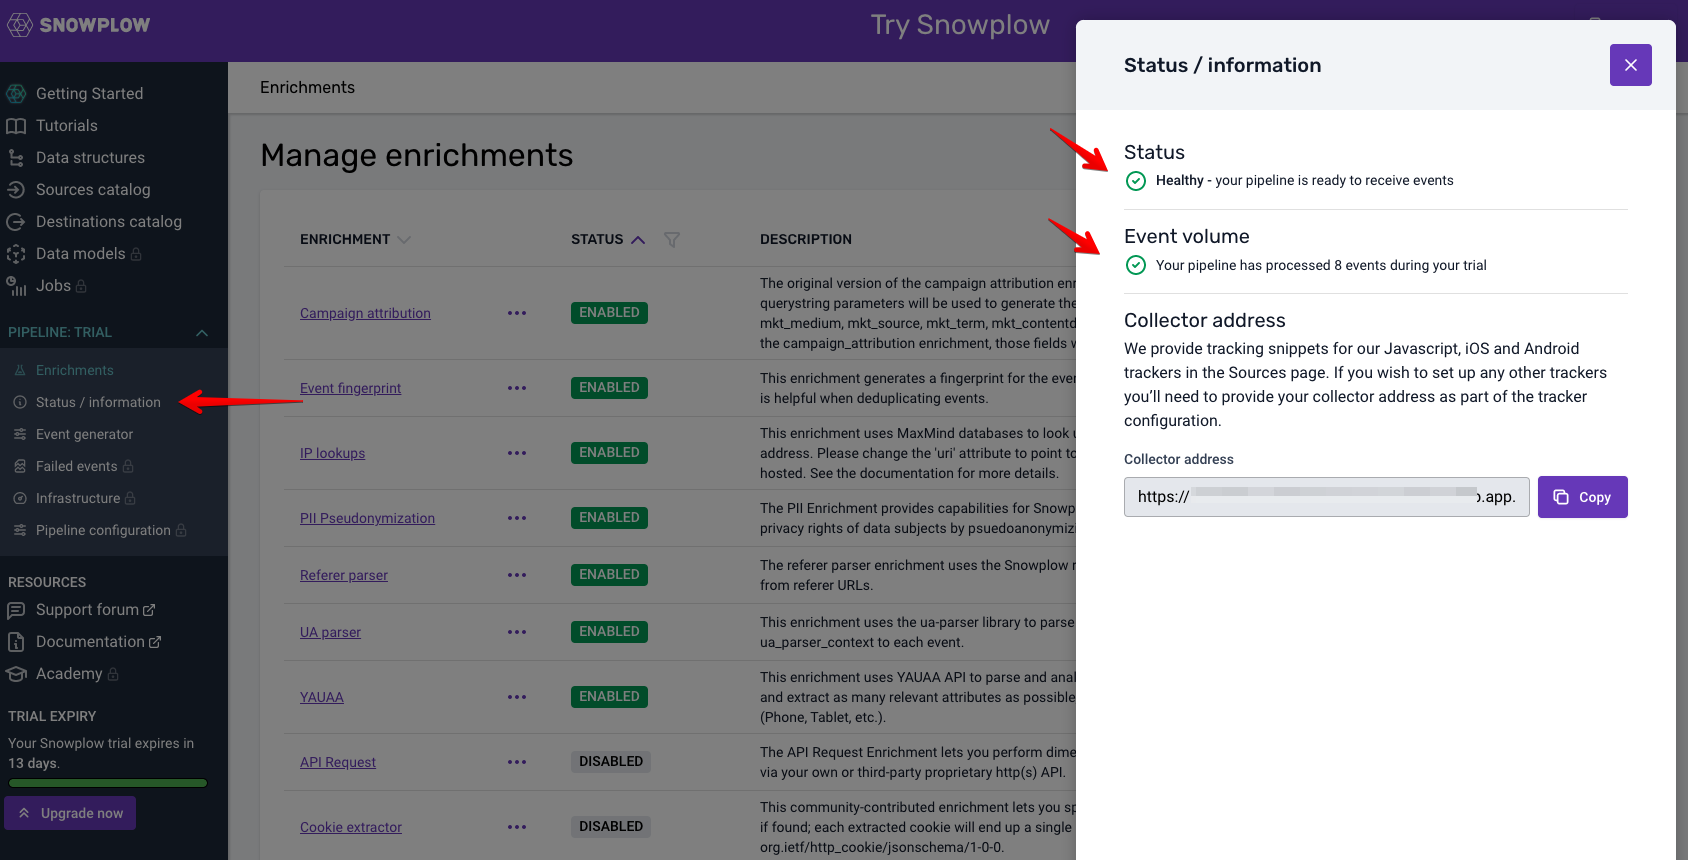Toggle the Status column sort arrow
Viewport: 1688px width, 860px height.
[638, 239]
